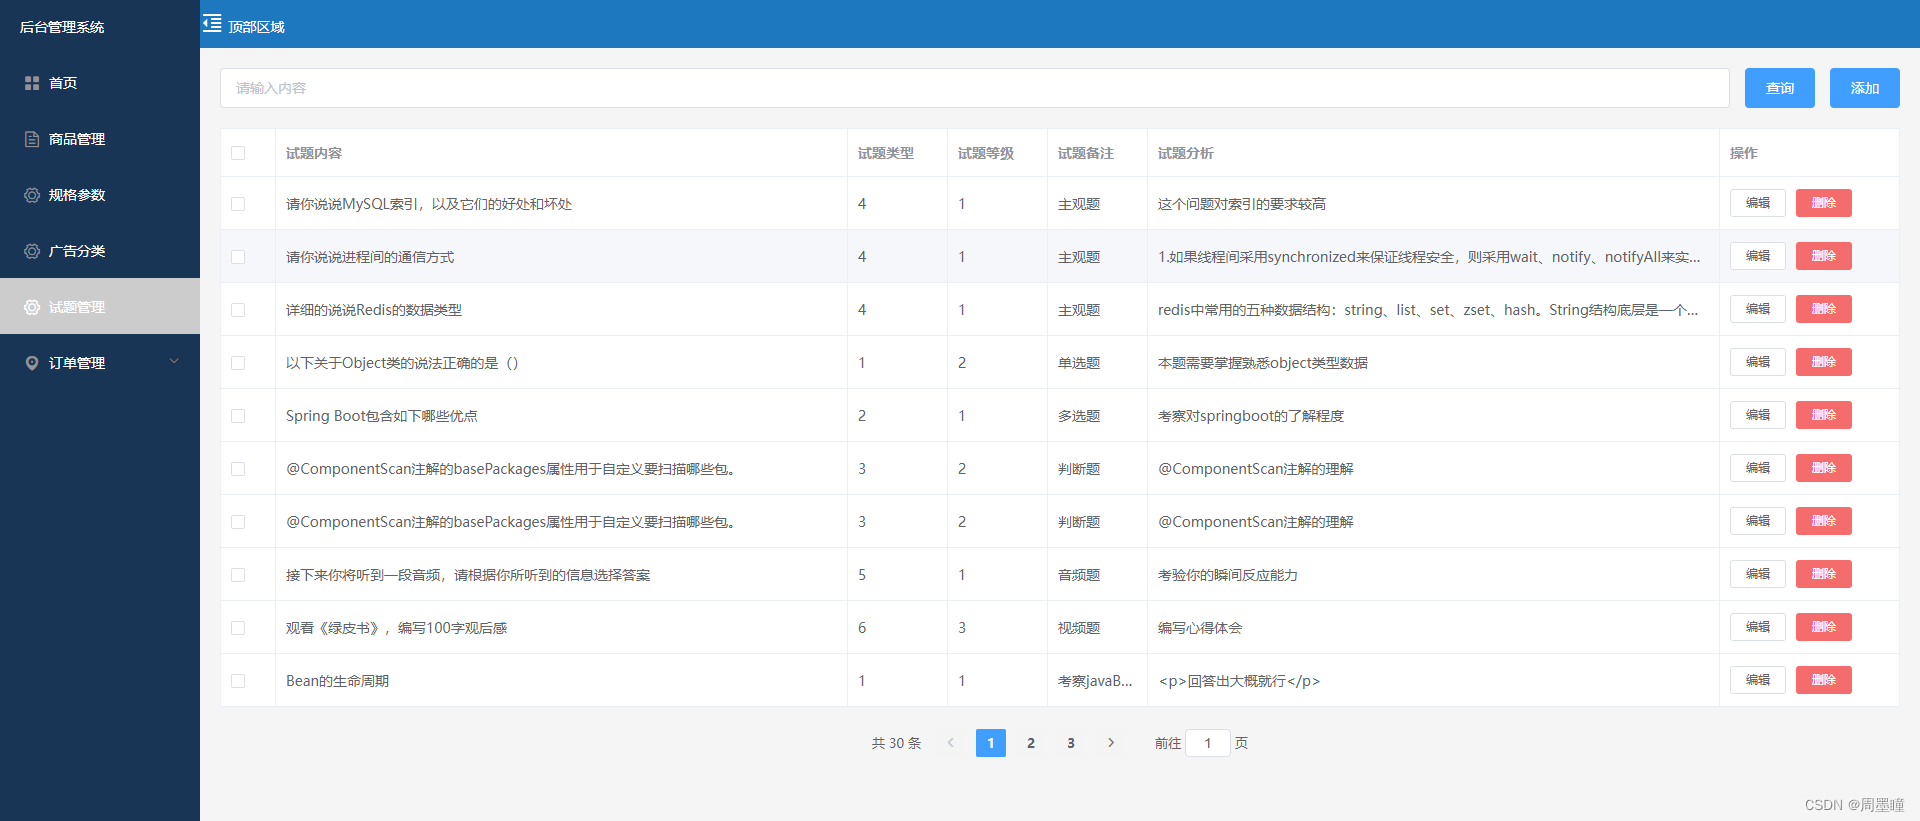This screenshot has width=1920, height=821.
Task: Go to previous page arrow
Action: (951, 743)
